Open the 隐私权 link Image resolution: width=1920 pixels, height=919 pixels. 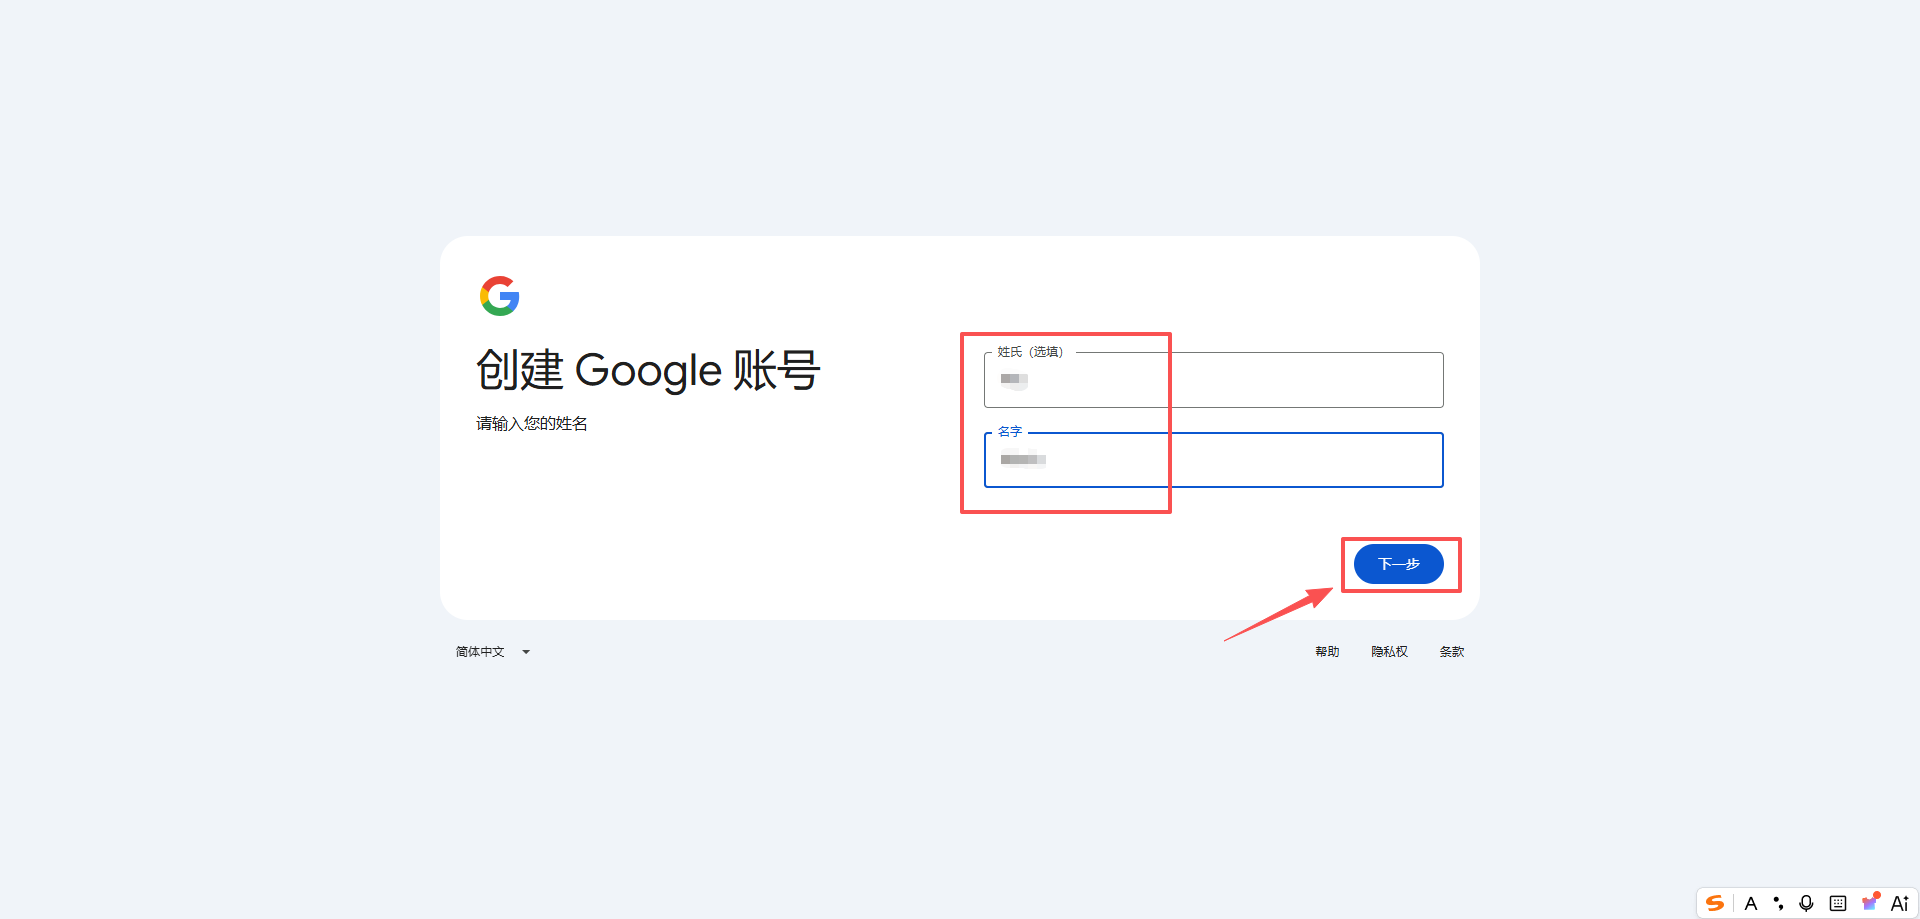1389,652
